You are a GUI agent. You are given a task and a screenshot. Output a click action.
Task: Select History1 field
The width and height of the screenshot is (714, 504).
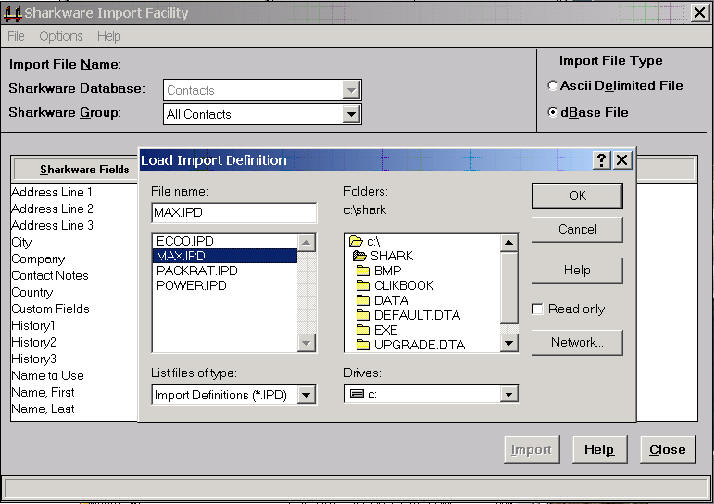click(x=33, y=326)
